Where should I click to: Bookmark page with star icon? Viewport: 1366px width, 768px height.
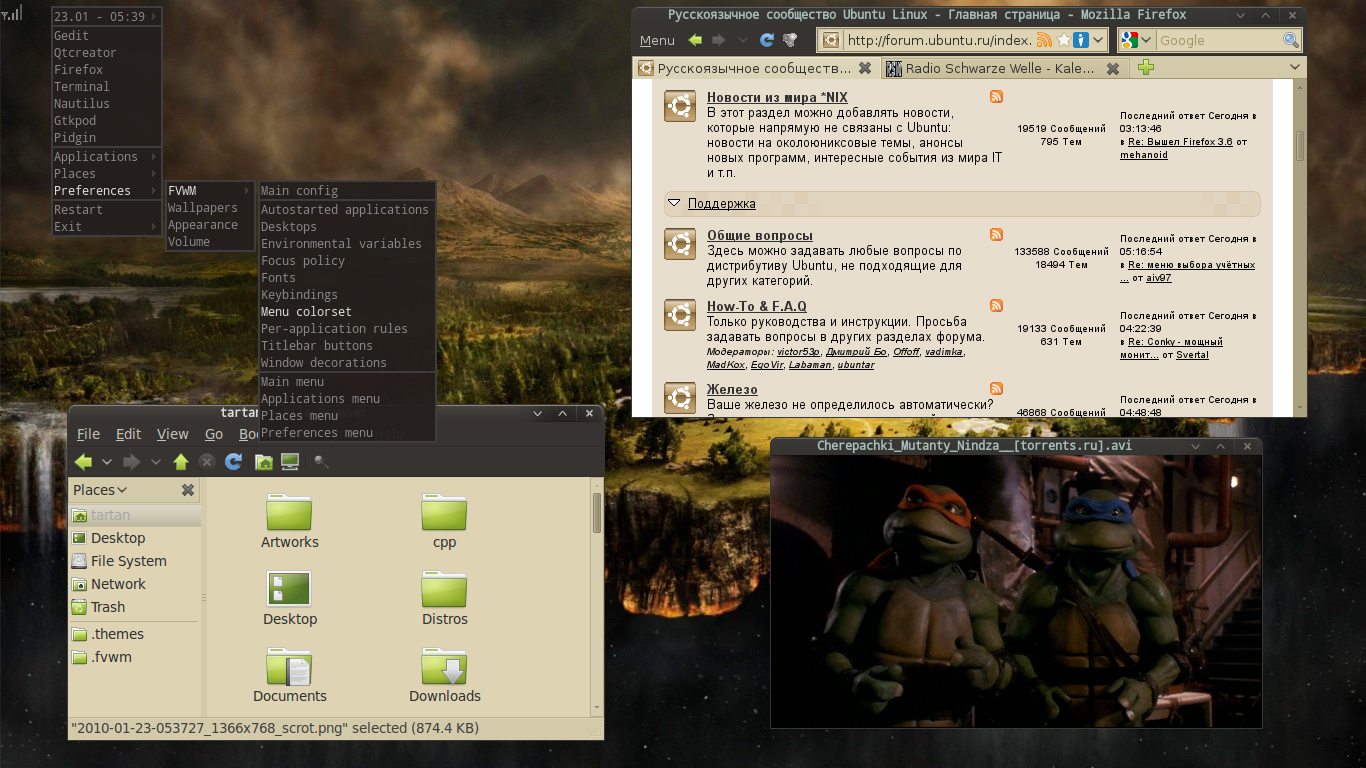coord(1063,40)
